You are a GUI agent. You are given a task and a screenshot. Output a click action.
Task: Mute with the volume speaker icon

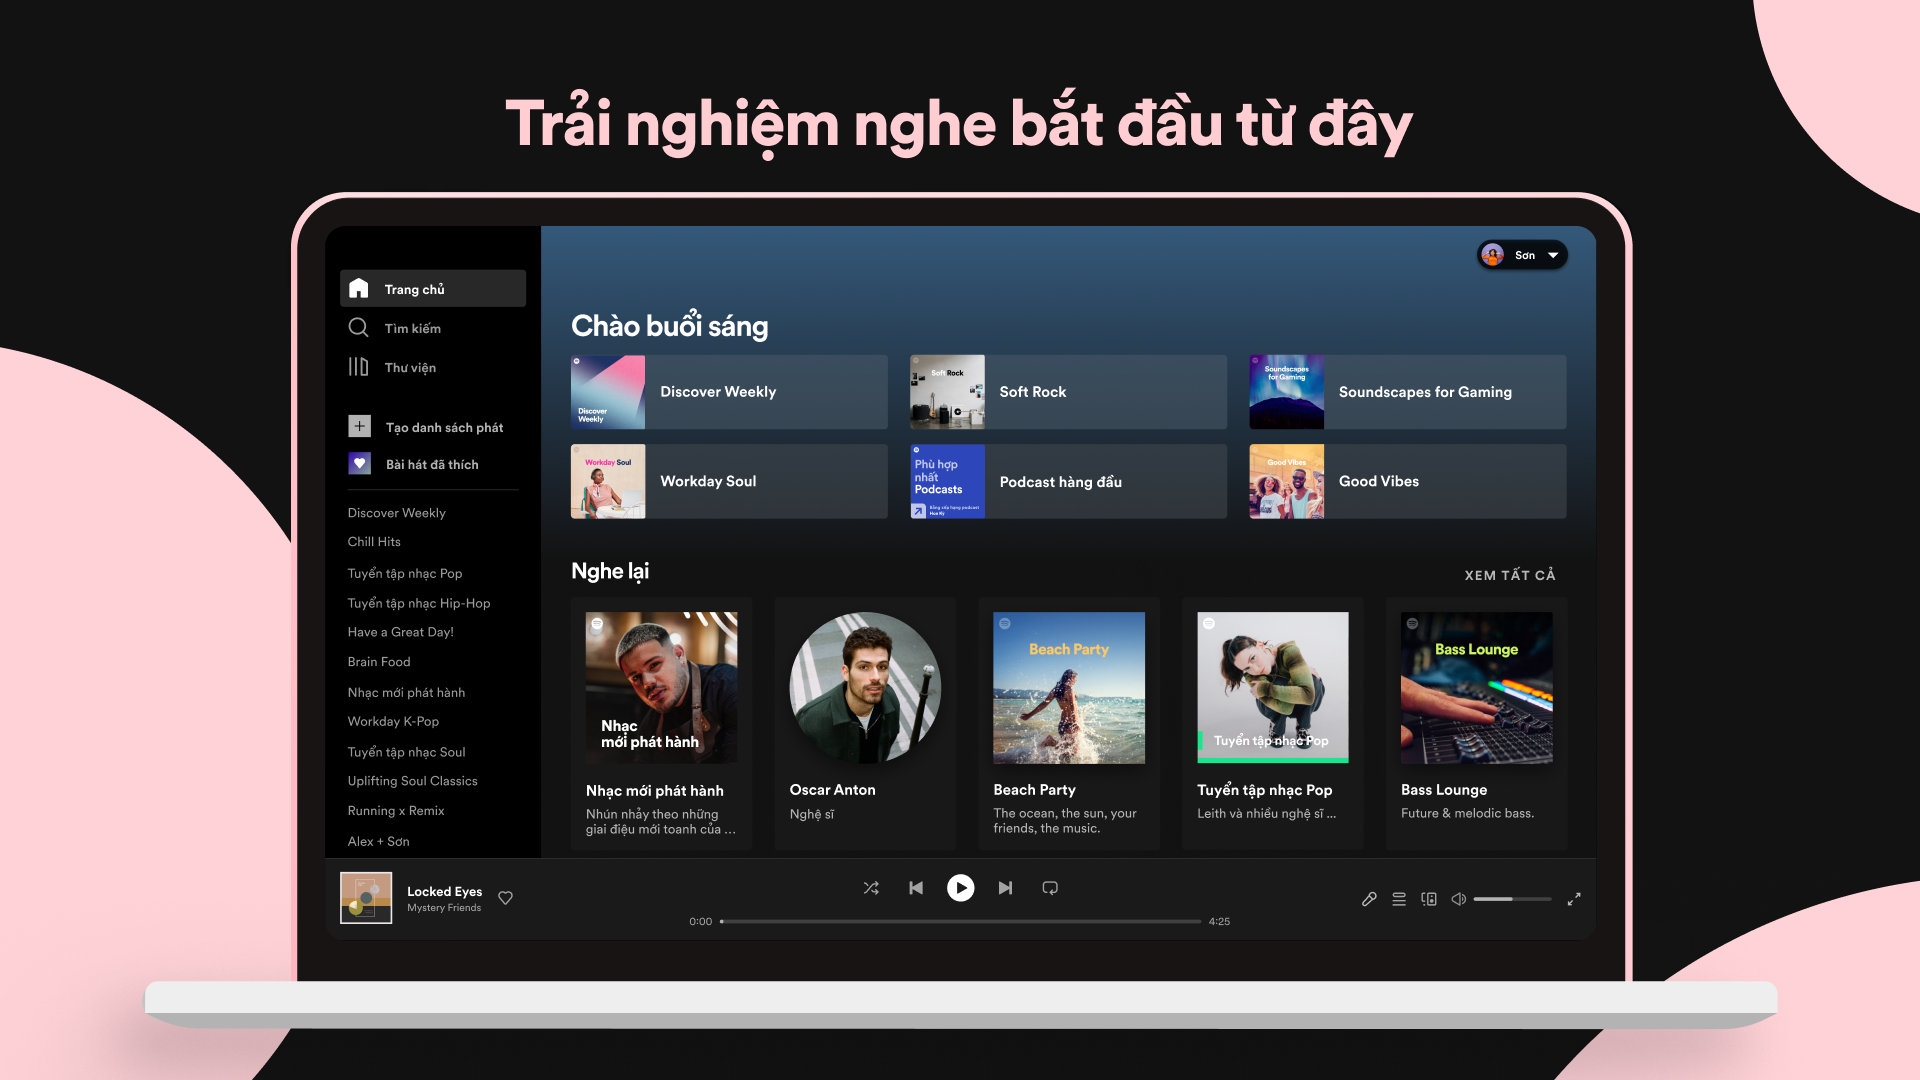coord(1459,899)
